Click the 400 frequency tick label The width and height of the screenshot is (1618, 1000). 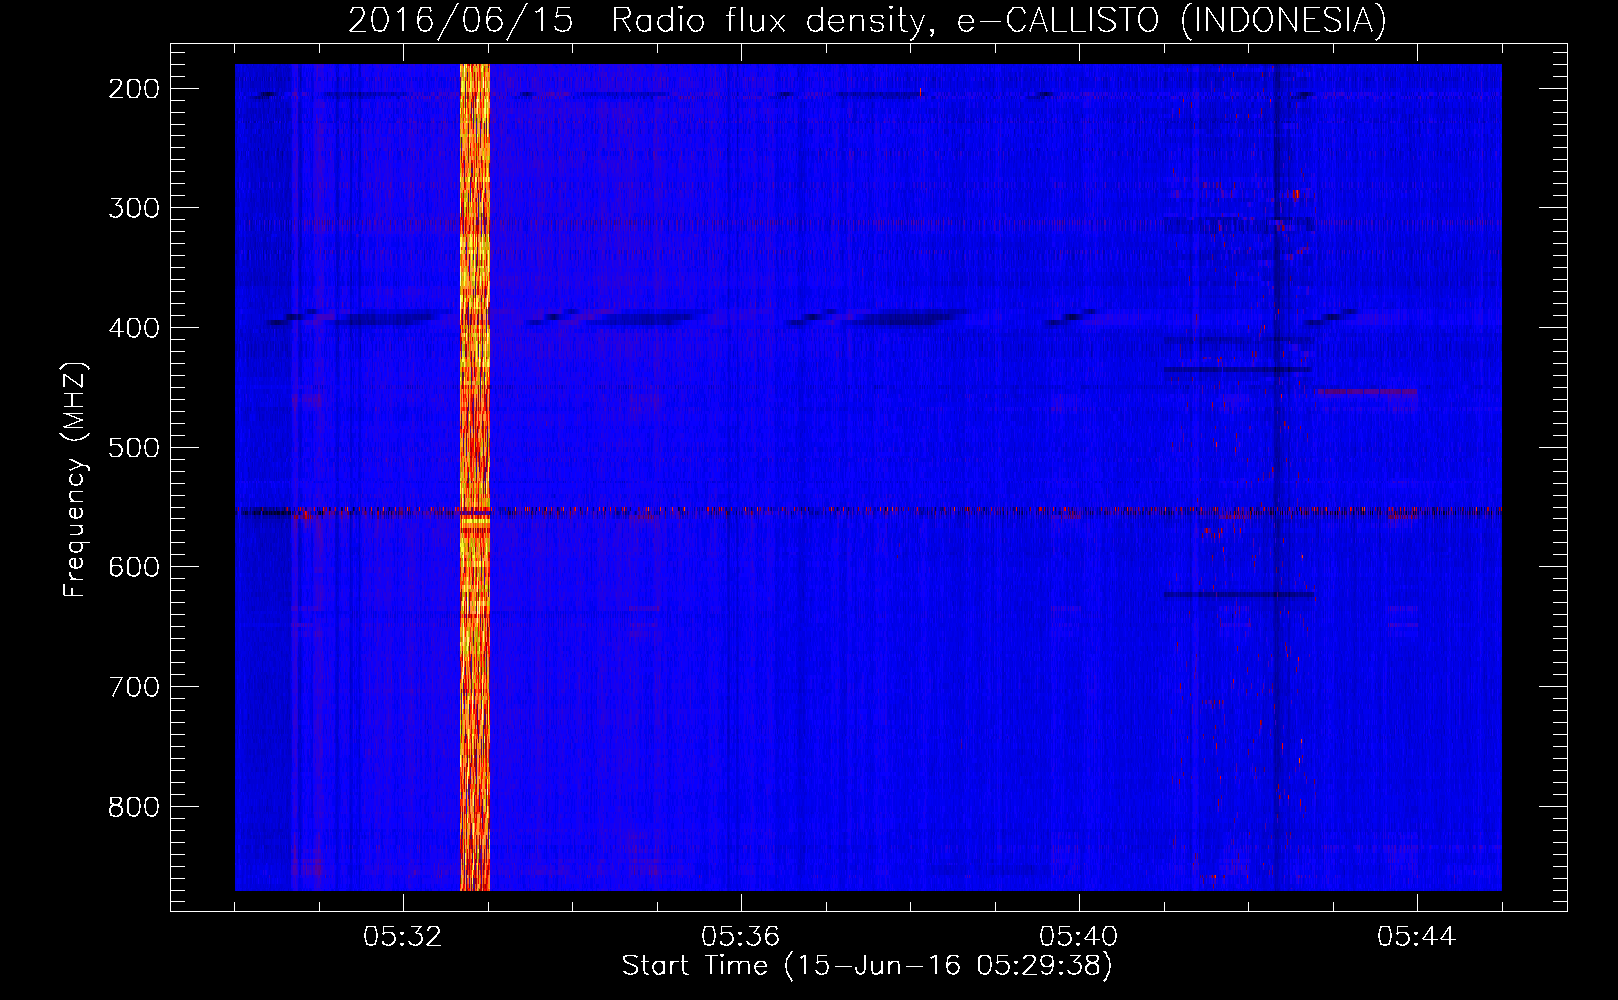coord(134,328)
